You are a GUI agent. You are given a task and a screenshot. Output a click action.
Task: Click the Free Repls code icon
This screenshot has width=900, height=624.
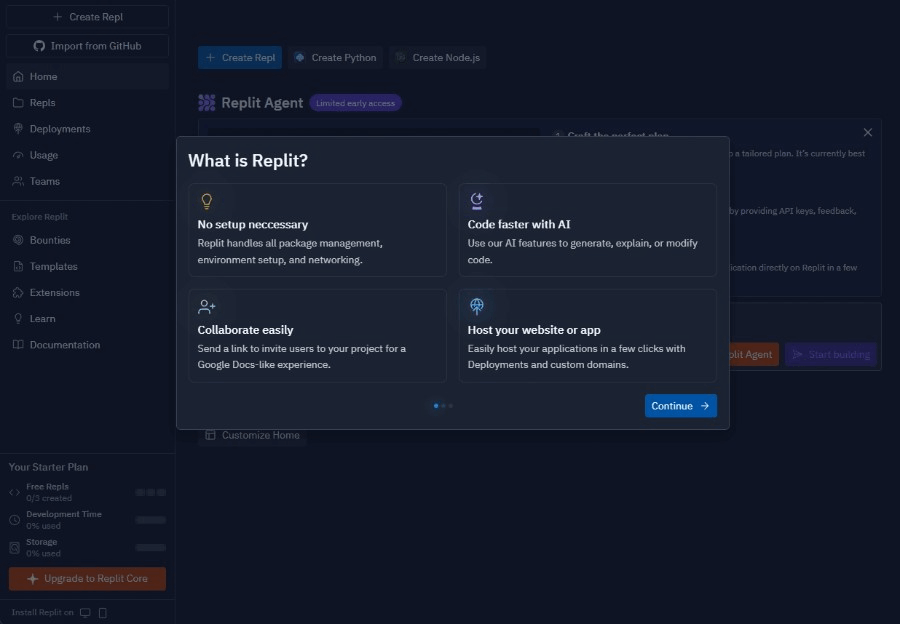click(14, 493)
